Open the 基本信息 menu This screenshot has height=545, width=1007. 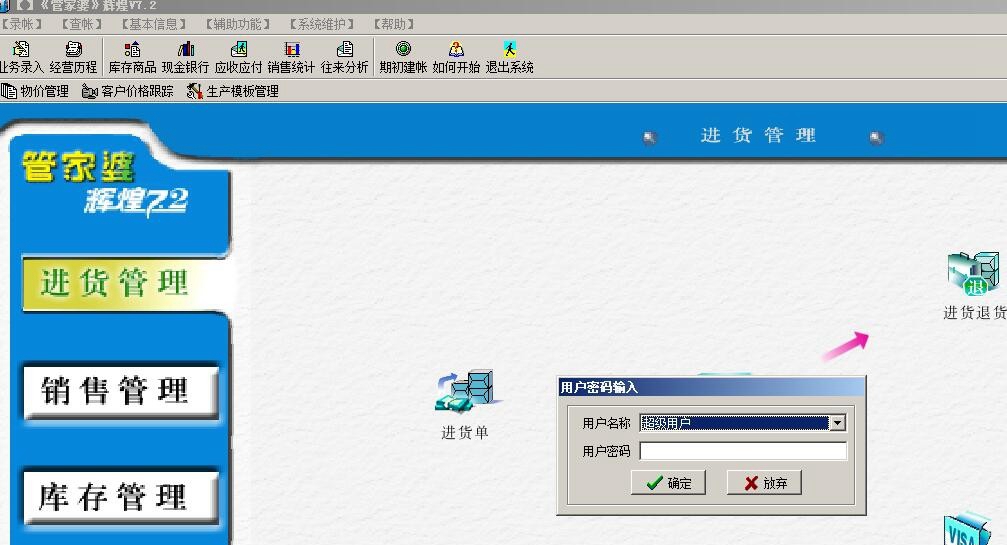coord(154,24)
